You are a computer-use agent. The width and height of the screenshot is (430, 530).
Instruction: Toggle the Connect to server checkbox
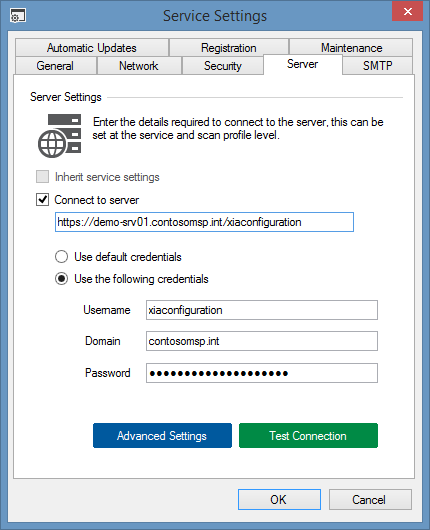point(43,200)
